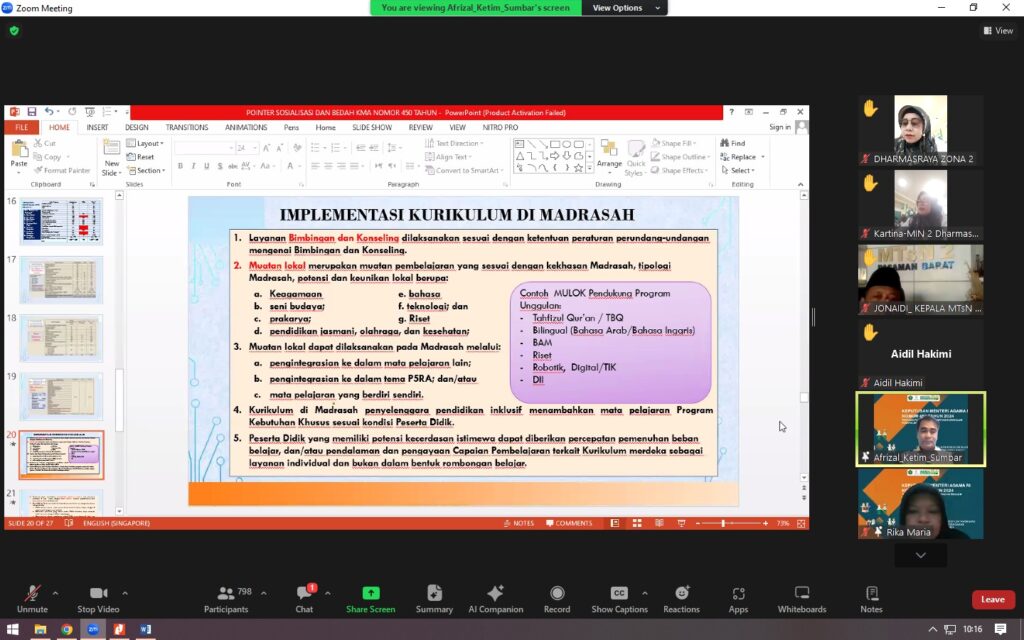Change layout using the View button
1024x640 pixels.
(x=997, y=31)
